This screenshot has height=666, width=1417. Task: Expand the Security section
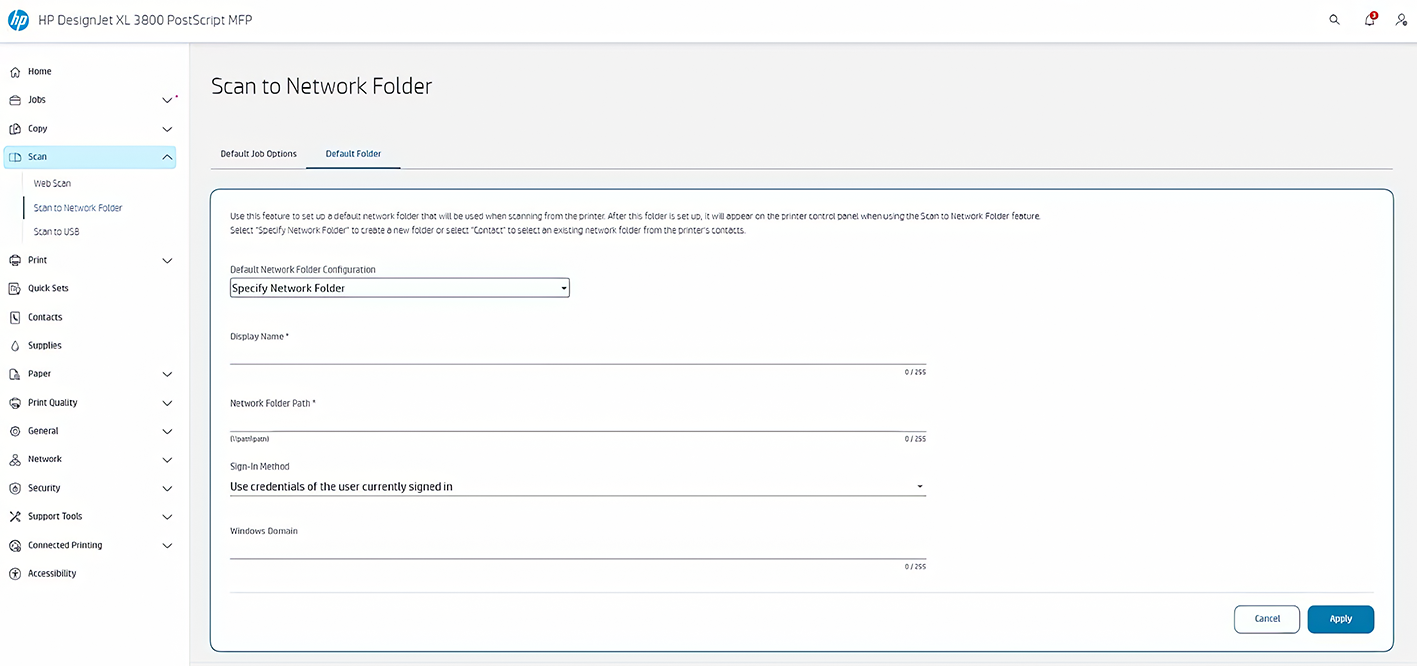click(167, 488)
